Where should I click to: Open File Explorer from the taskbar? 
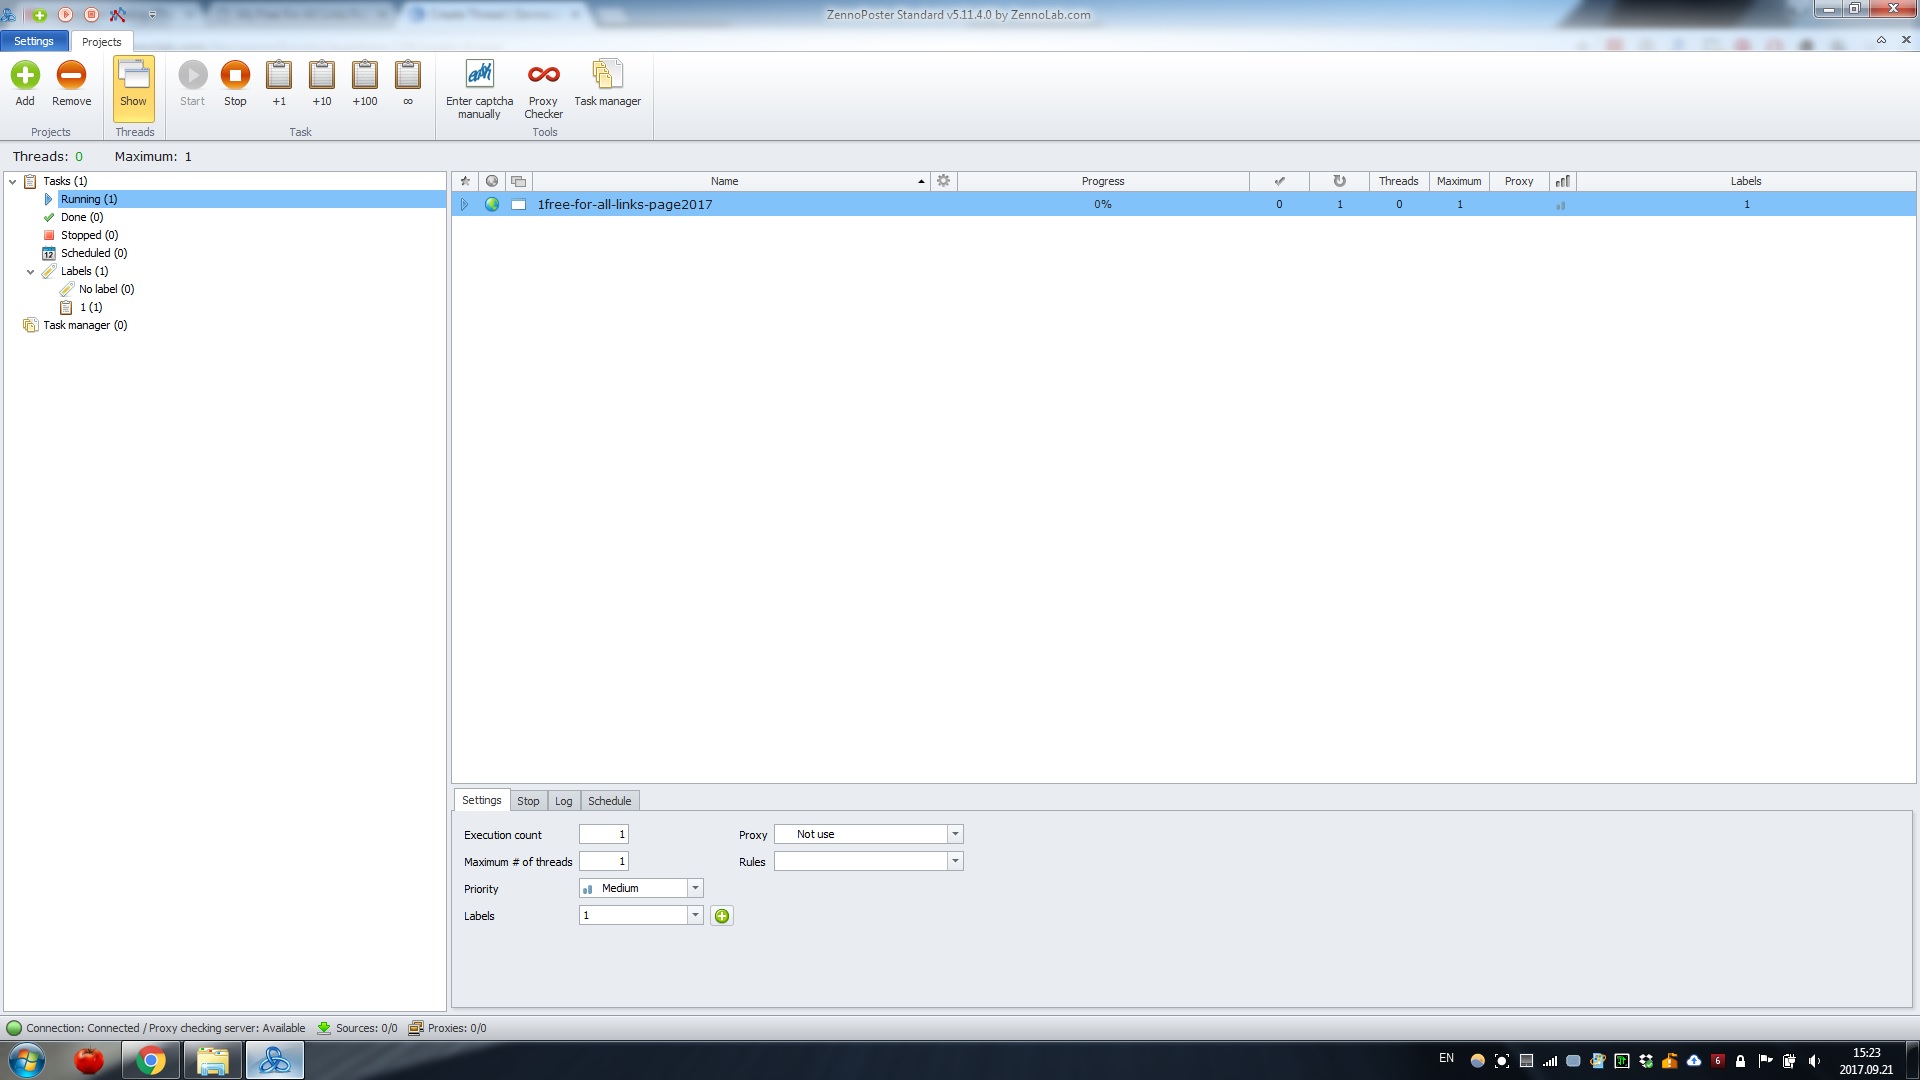pyautogui.click(x=212, y=1060)
